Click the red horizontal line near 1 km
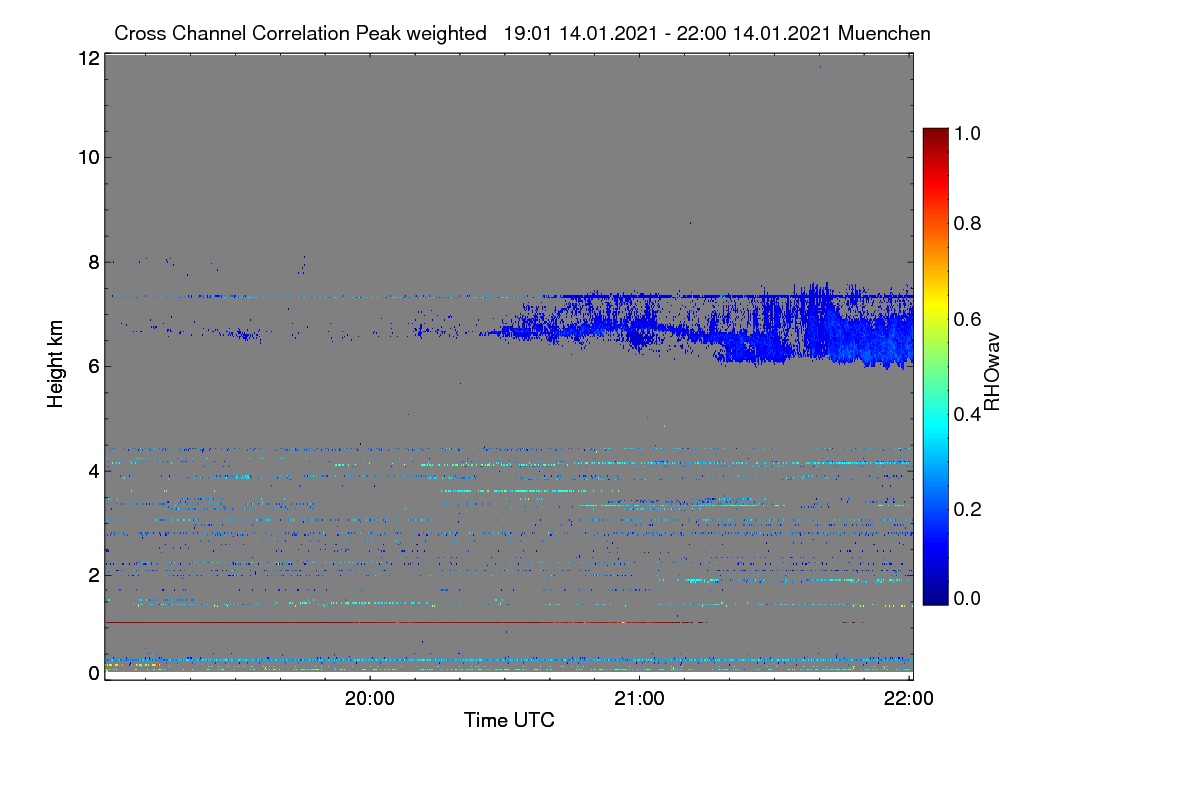This screenshot has height=800, width=1200. [x=405, y=622]
